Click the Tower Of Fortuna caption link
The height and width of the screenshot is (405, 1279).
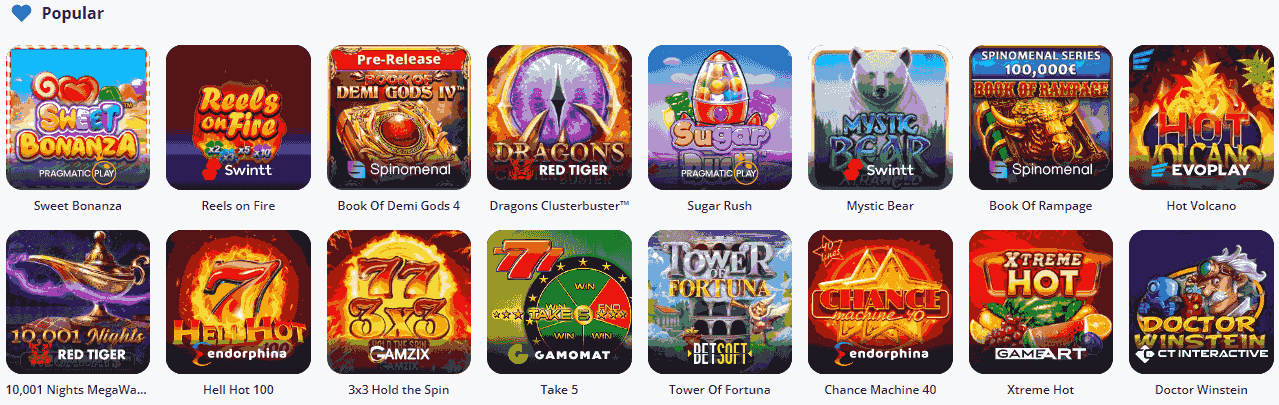coord(720,390)
